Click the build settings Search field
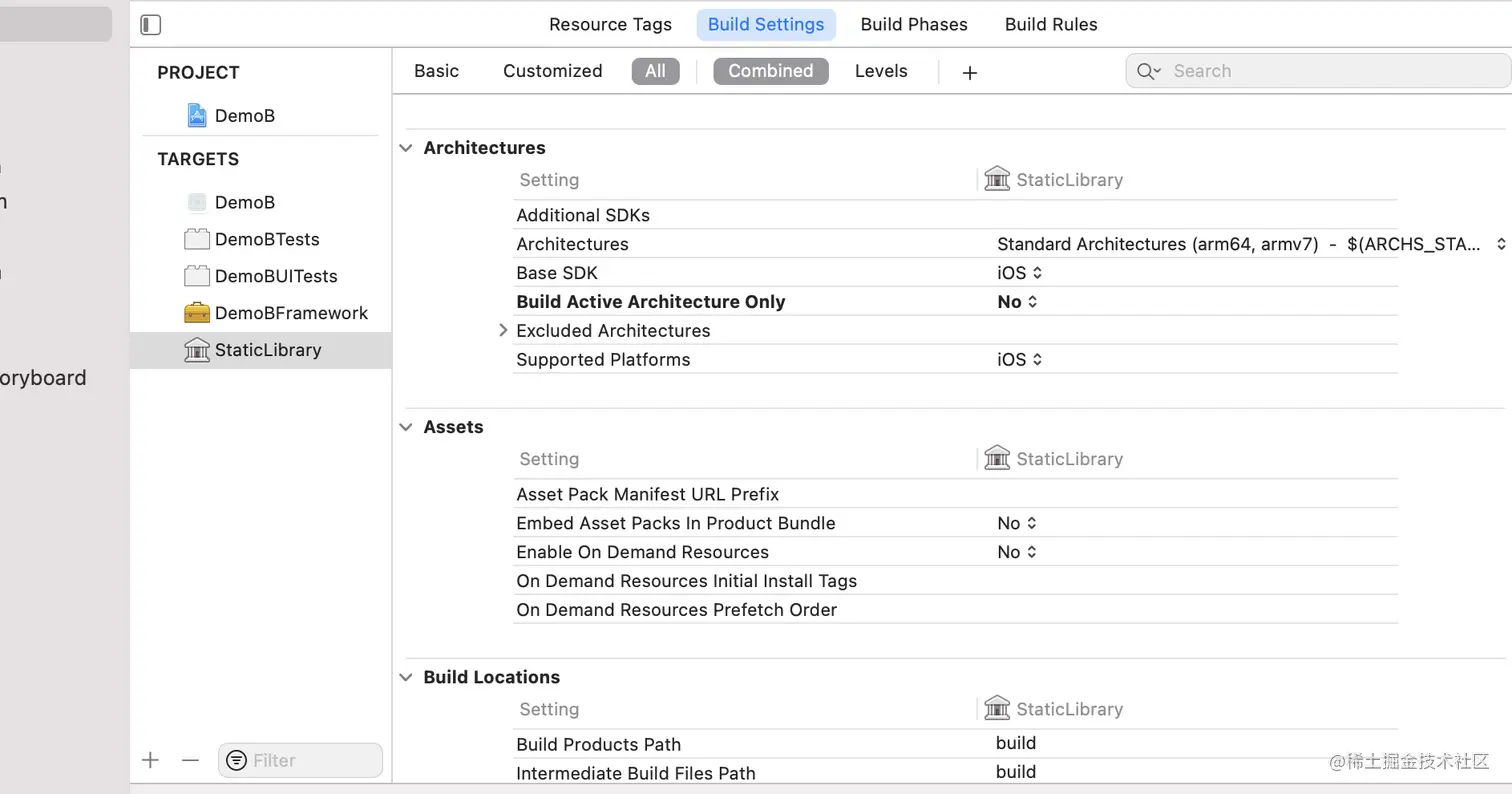Image resolution: width=1512 pixels, height=794 pixels. click(x=1330, y=71)
